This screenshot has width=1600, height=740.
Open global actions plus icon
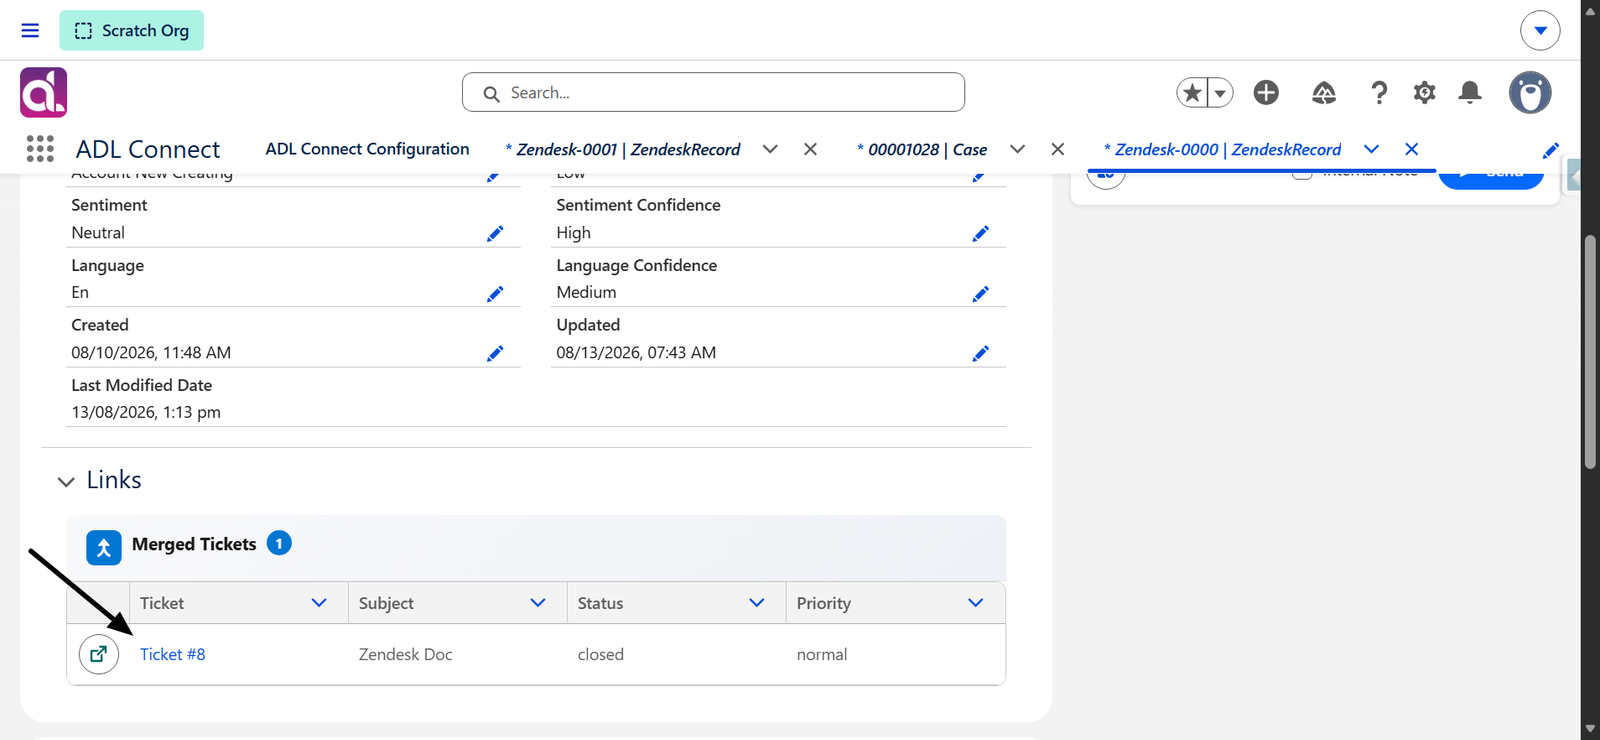[1266, 92]
